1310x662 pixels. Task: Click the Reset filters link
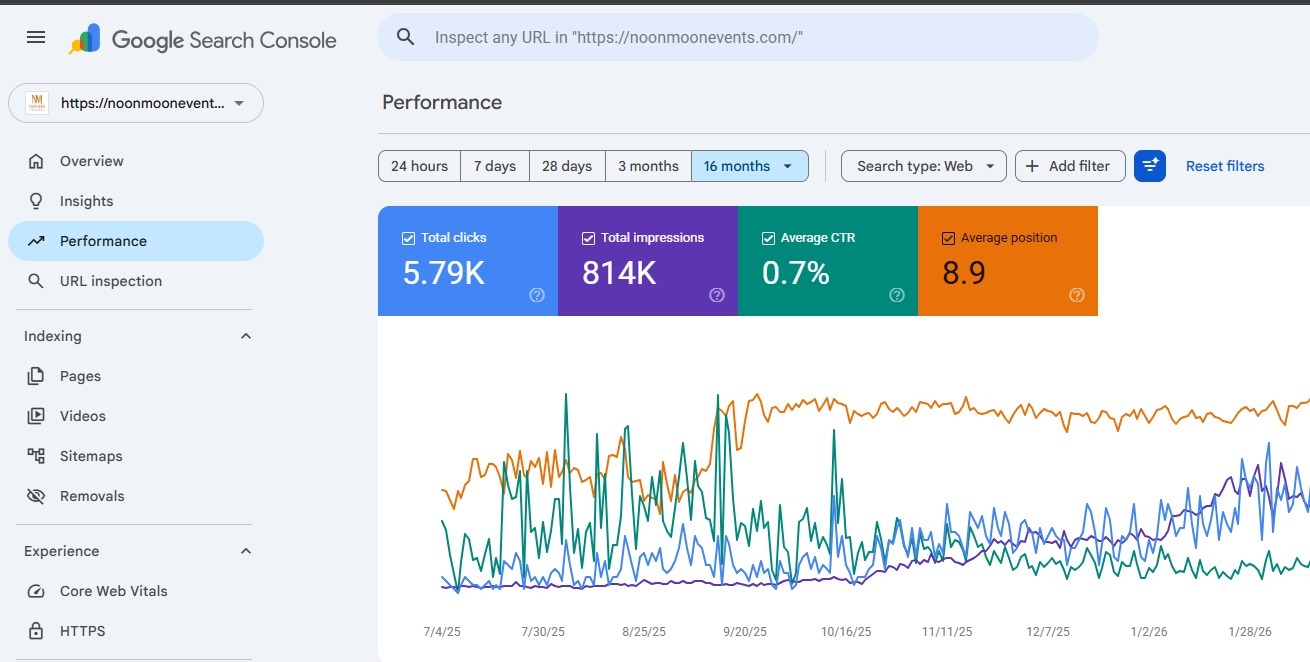1225,166
